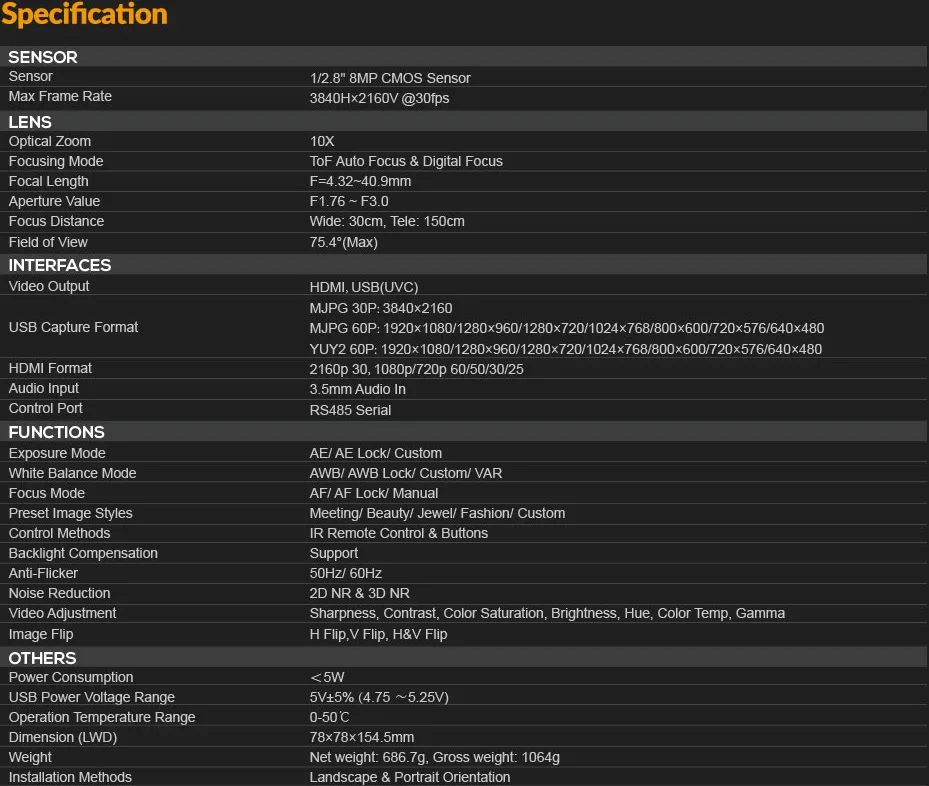
Task: Click the Preset Image Styles label
Action: tap(70, 513)
